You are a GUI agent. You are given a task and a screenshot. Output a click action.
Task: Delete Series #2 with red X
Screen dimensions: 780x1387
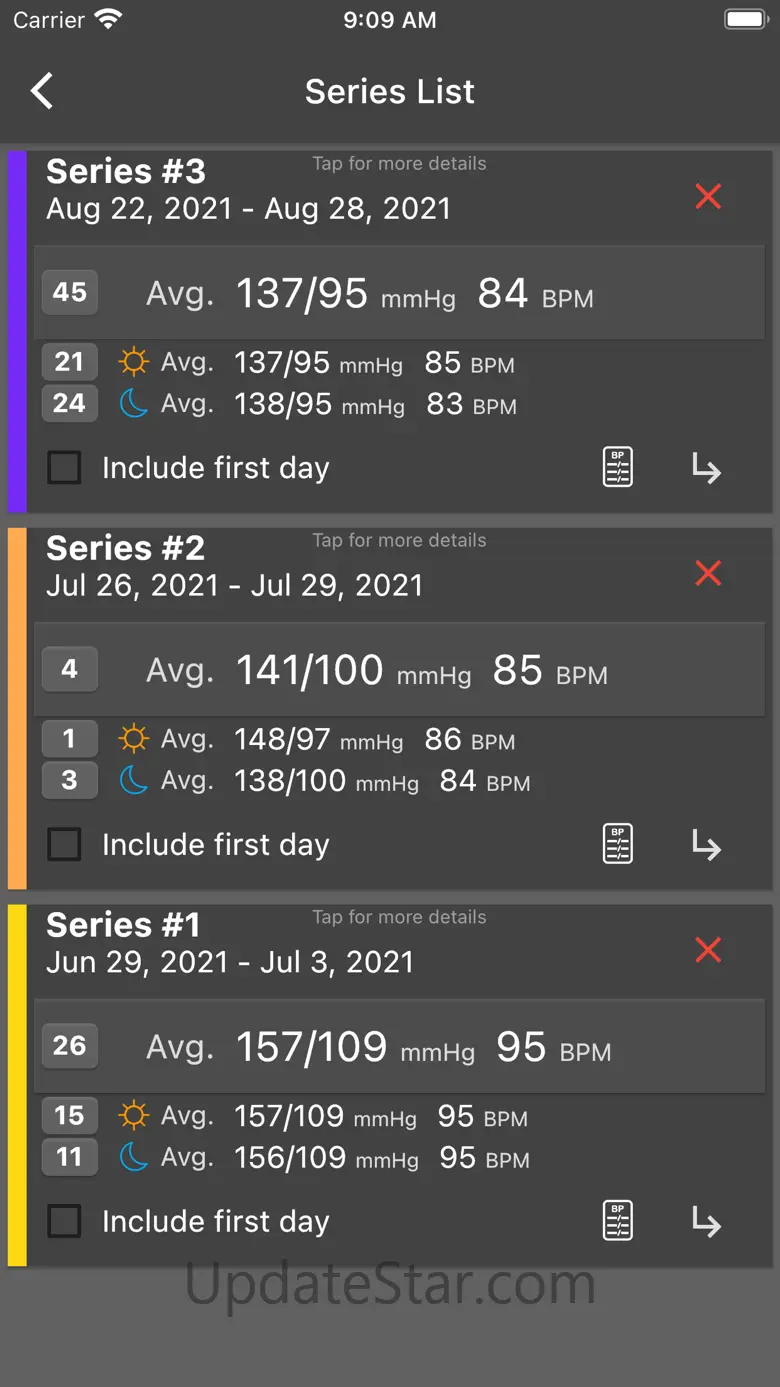(x=708, y=573)
